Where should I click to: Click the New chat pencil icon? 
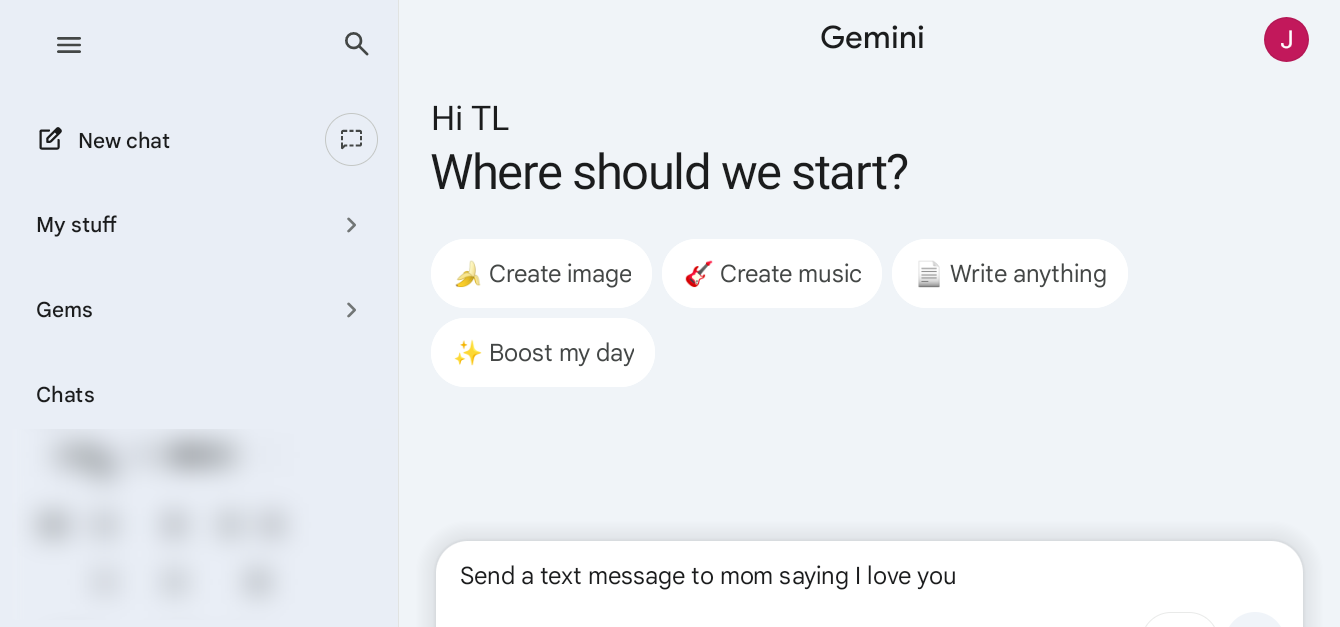click(x=50, y=139)
